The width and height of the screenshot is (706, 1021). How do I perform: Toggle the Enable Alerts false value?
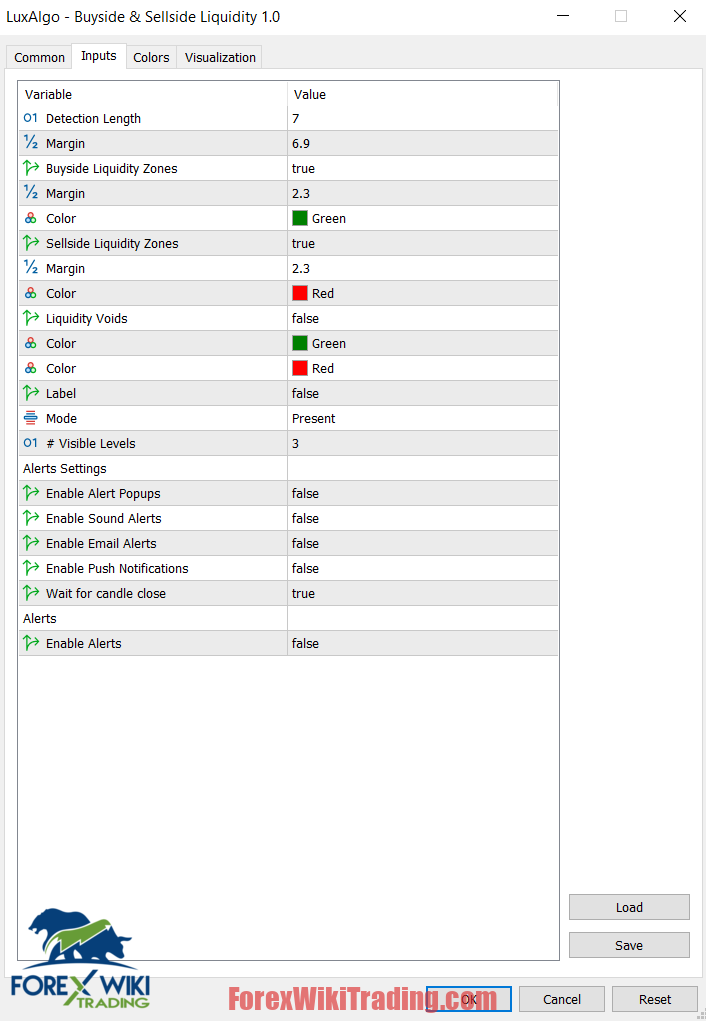click(423, 643)
